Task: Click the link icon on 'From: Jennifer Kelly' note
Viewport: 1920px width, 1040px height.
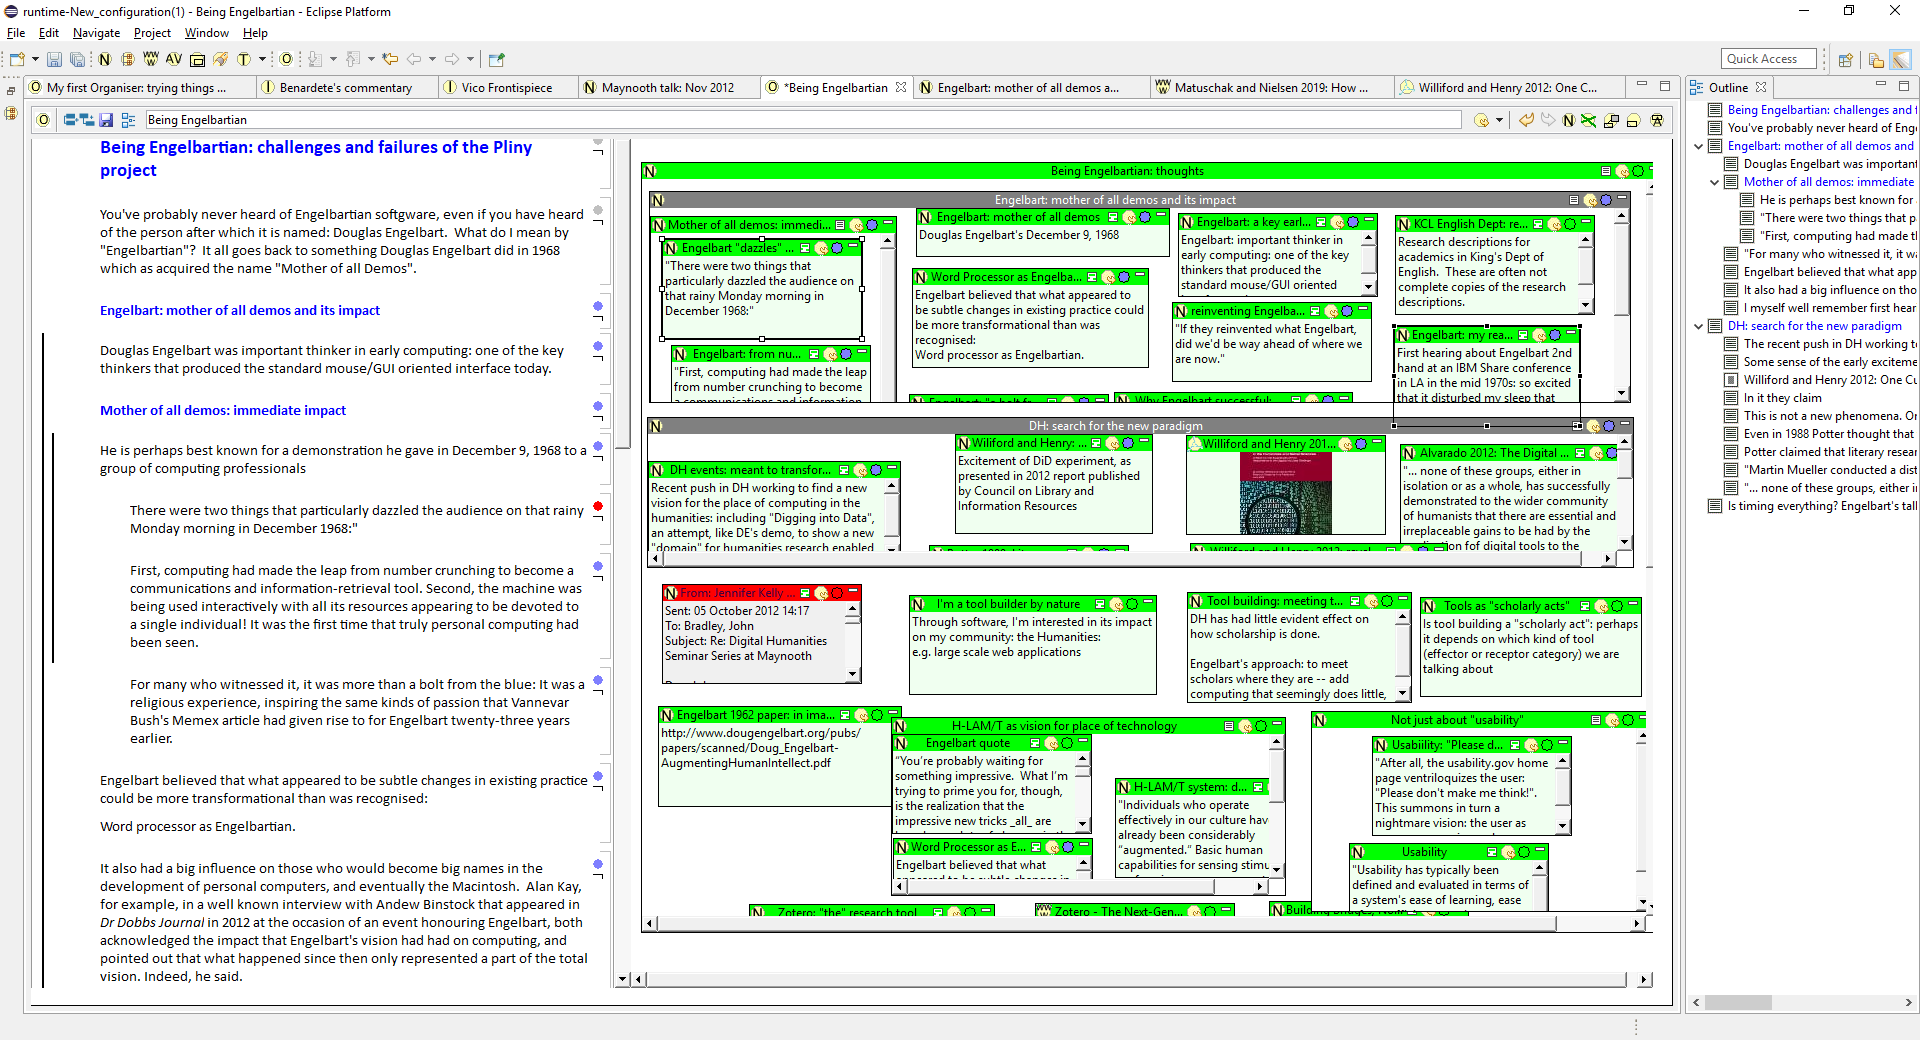Action: tap(822, 593)
